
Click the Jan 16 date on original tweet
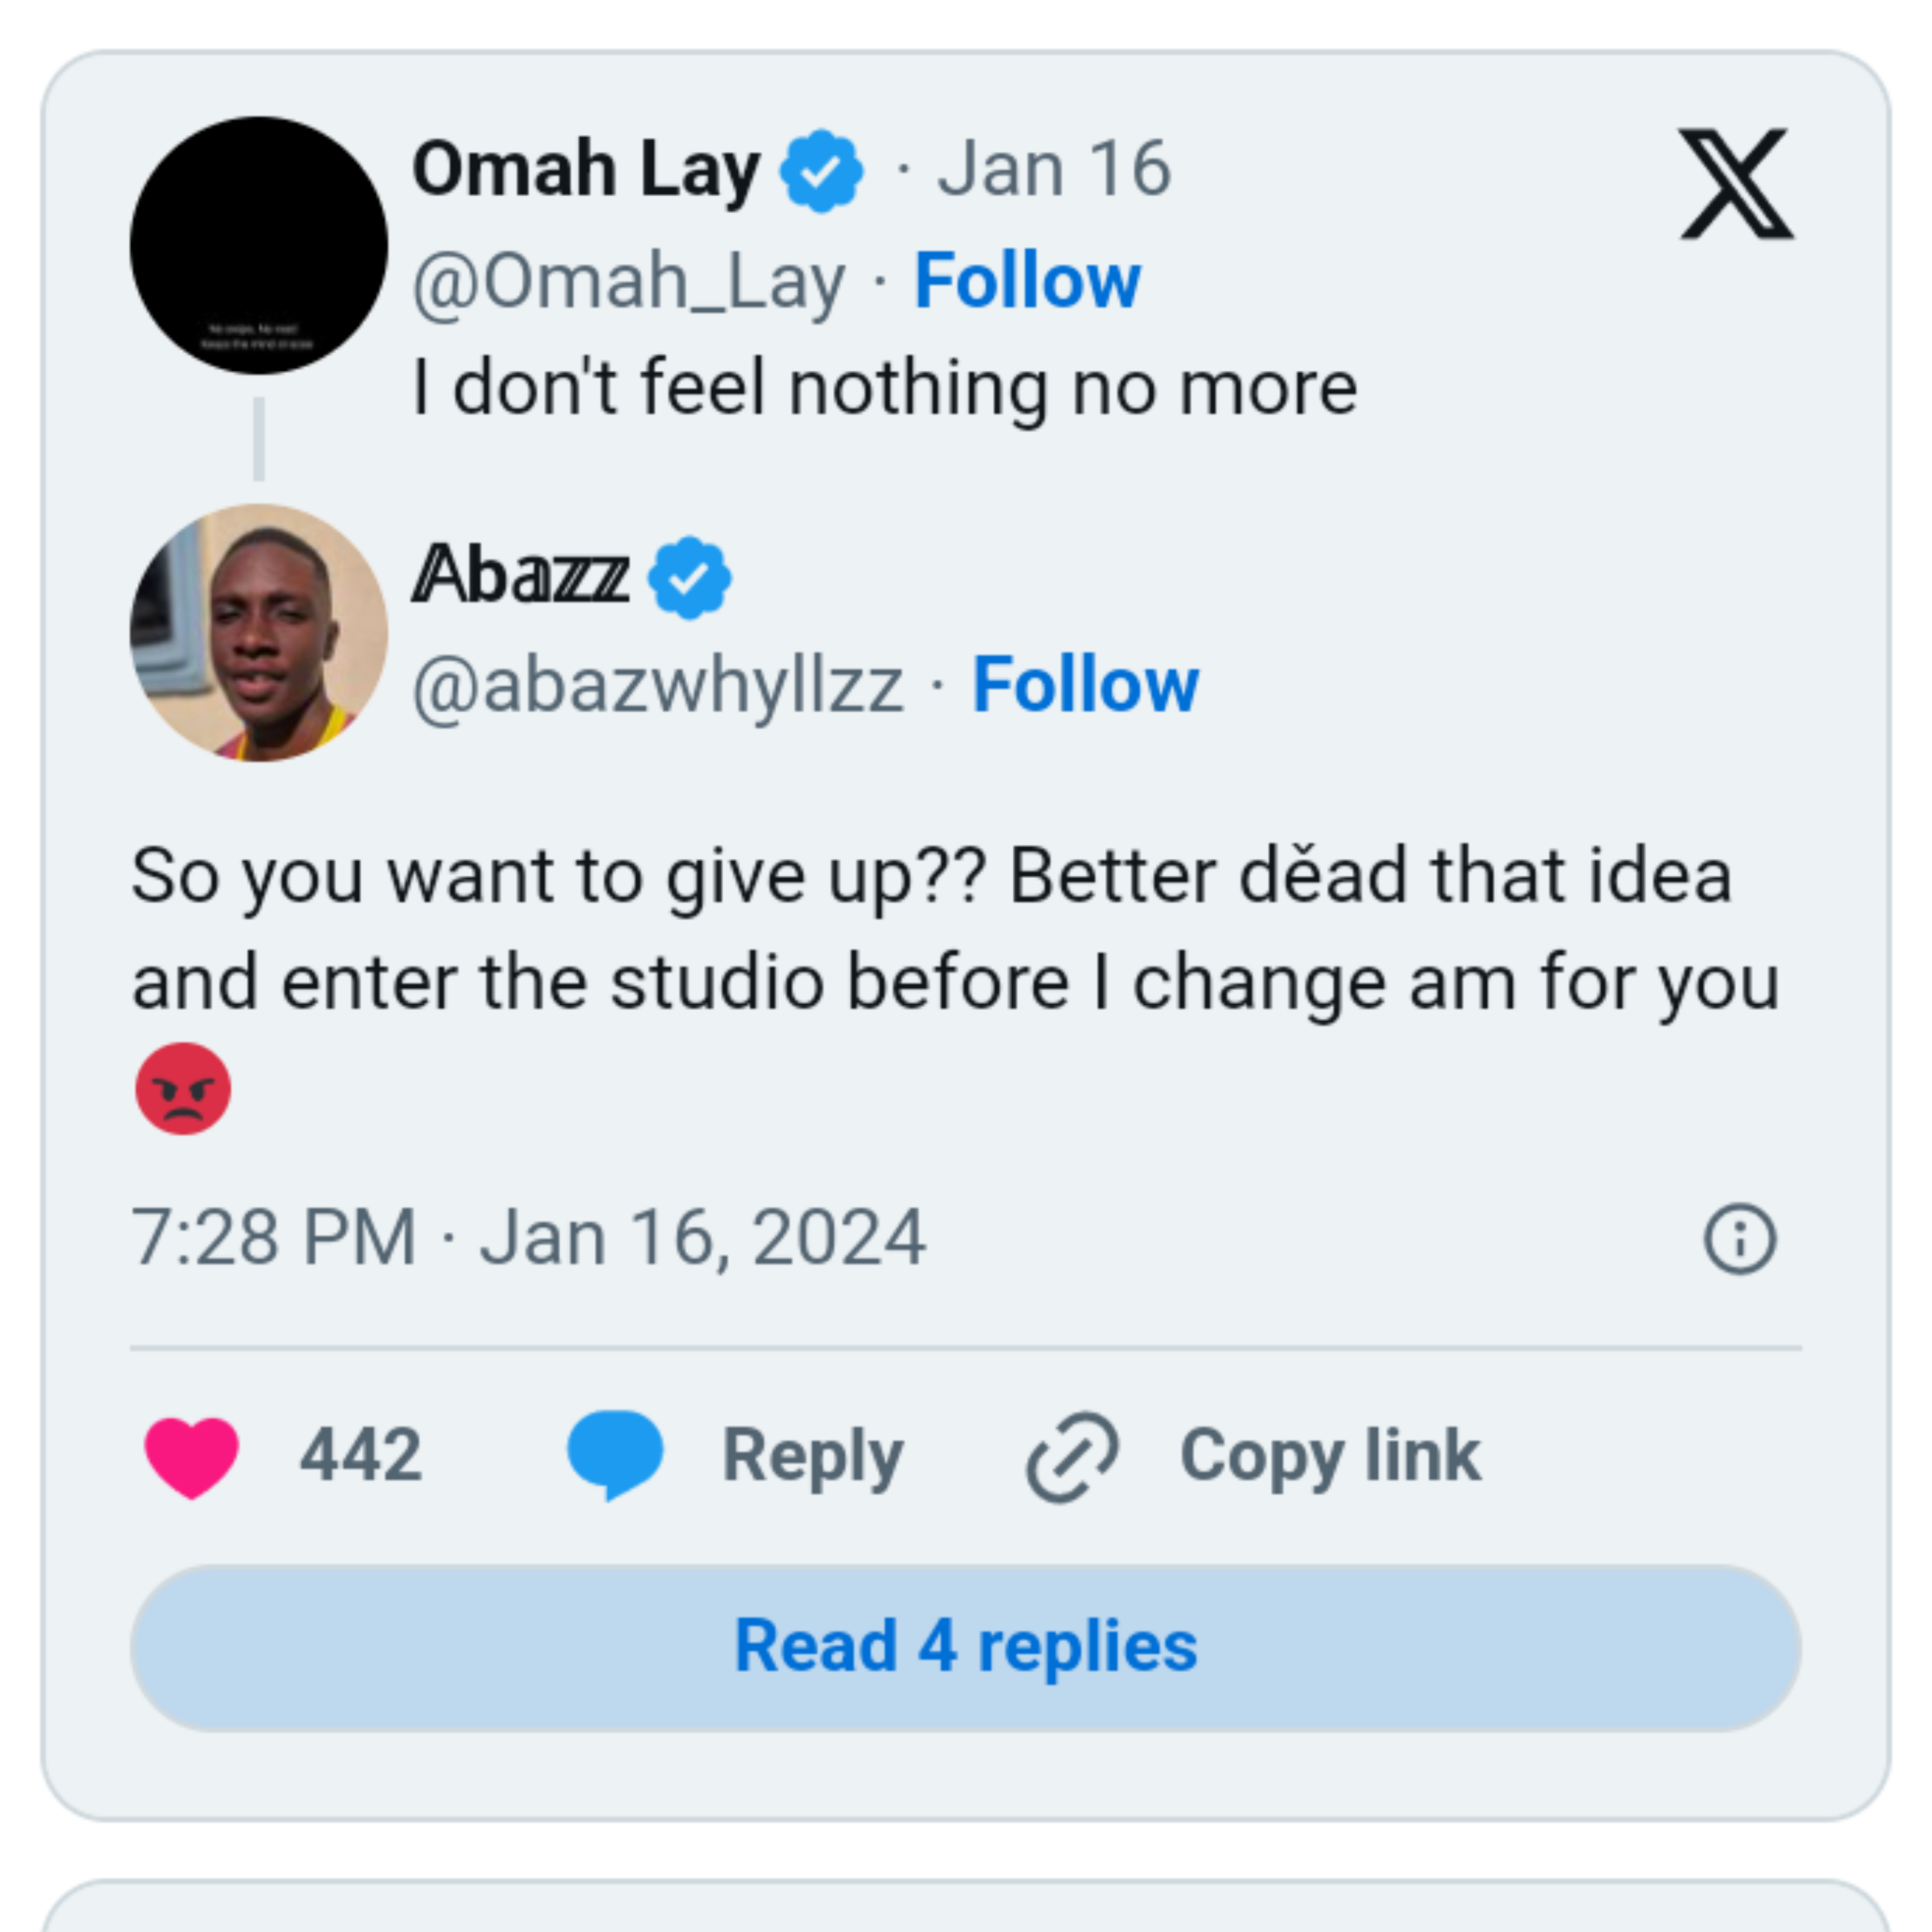(1053, 169)
